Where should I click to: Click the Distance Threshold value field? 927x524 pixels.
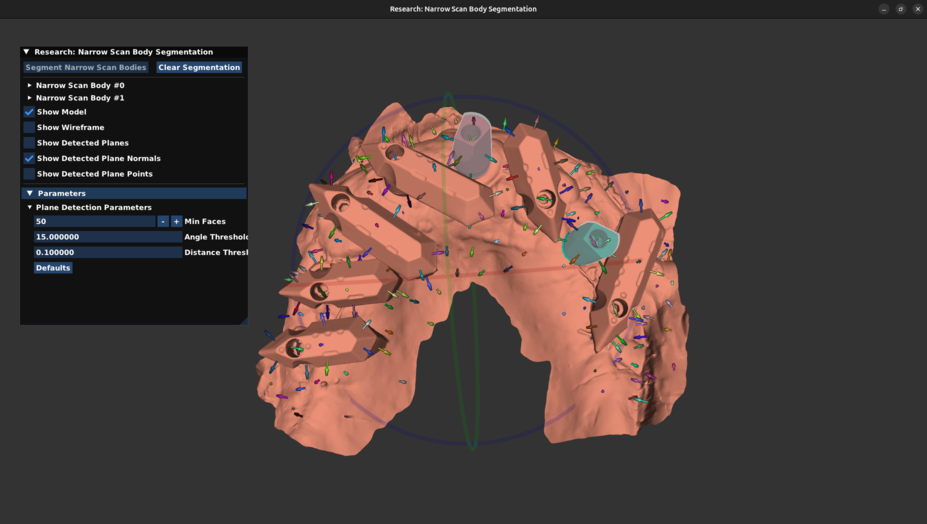pos(107,253)
